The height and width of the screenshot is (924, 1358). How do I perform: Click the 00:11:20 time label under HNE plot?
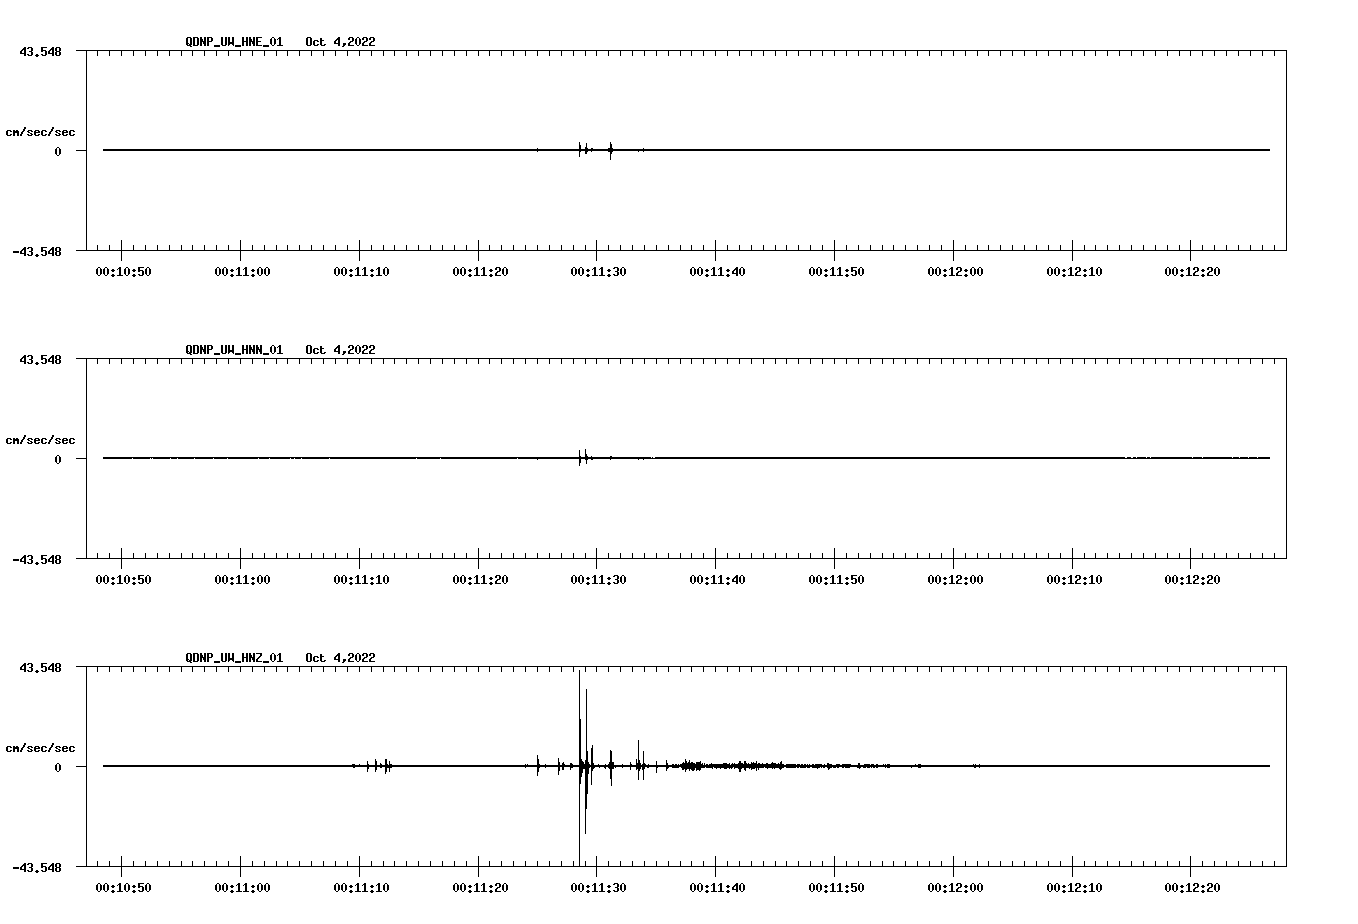(481, 272)
